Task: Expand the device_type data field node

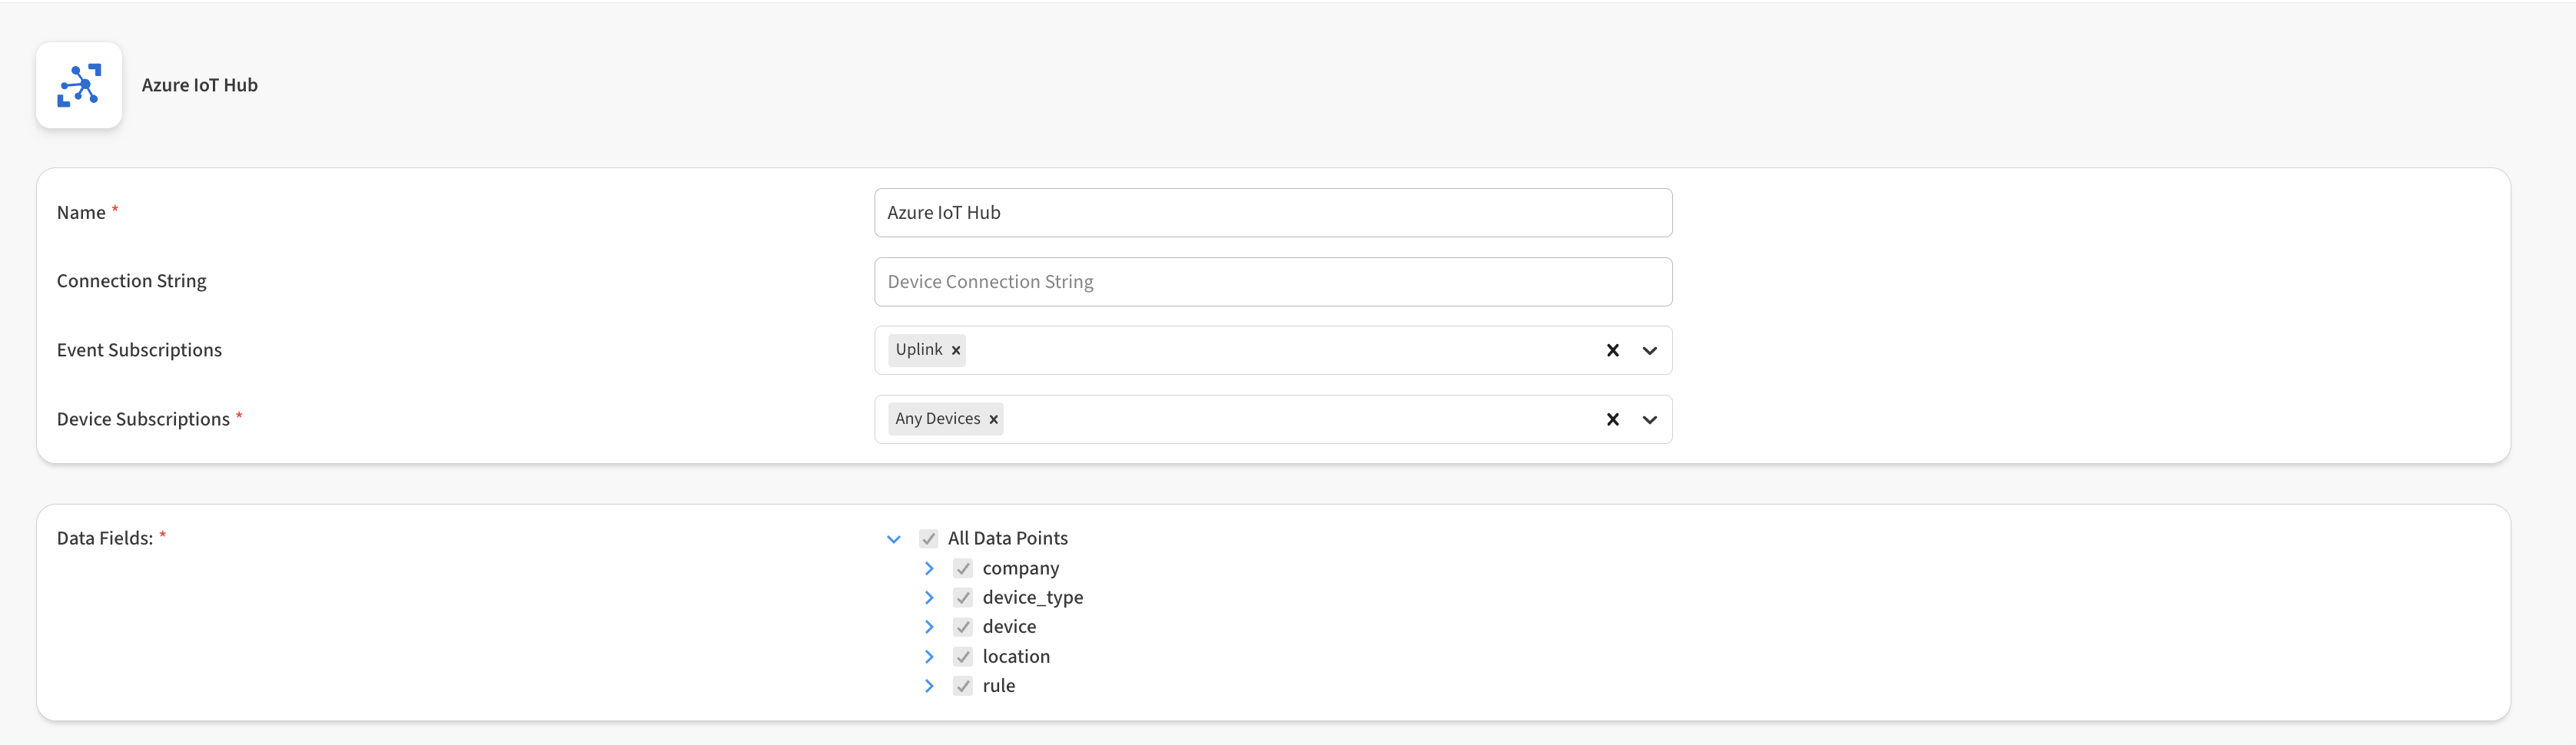Action: (928, 597)
